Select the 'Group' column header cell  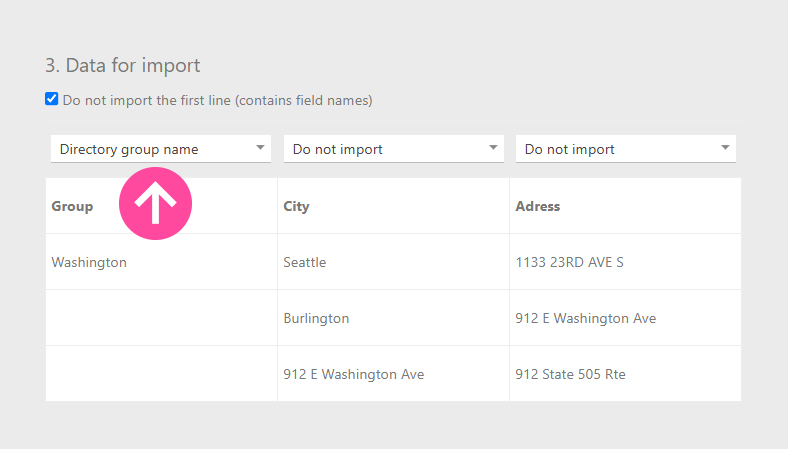pyautogui.click(x=73, y=206)
